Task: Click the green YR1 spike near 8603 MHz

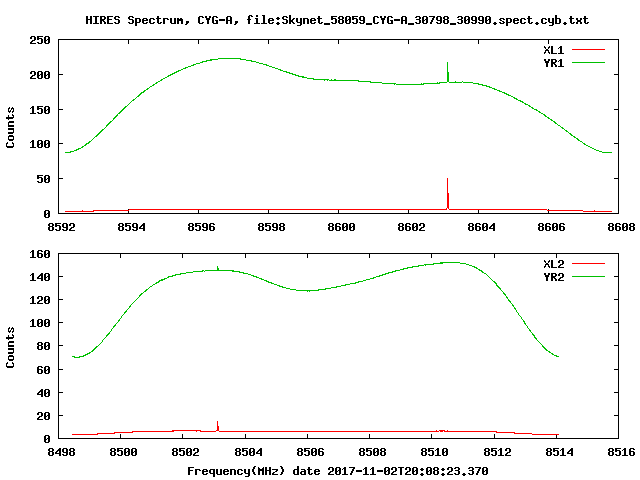Action: coord(447,72)
